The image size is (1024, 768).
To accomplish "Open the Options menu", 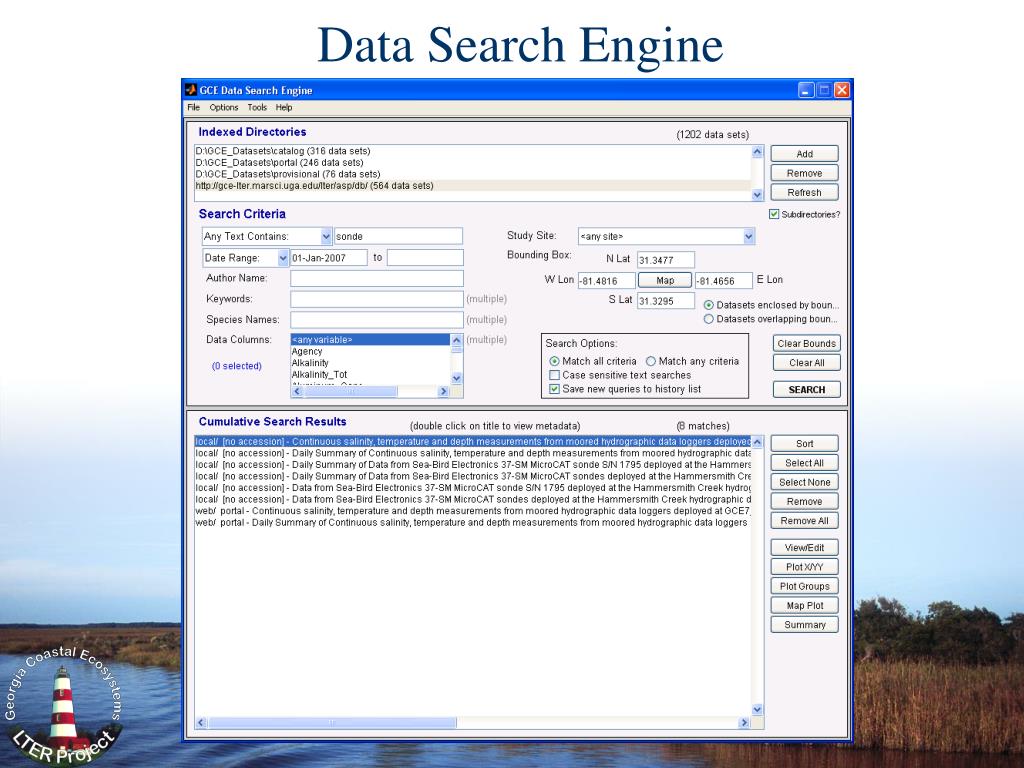I will [223, 107].
